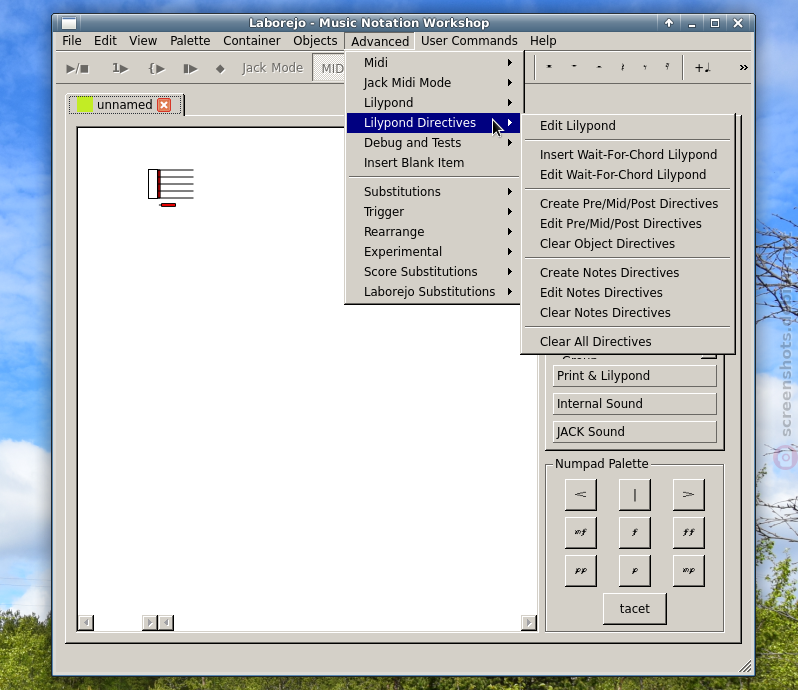
Task: Insert pianissimo (pp) dynamic from Numpad Palette
Action: 581,570
